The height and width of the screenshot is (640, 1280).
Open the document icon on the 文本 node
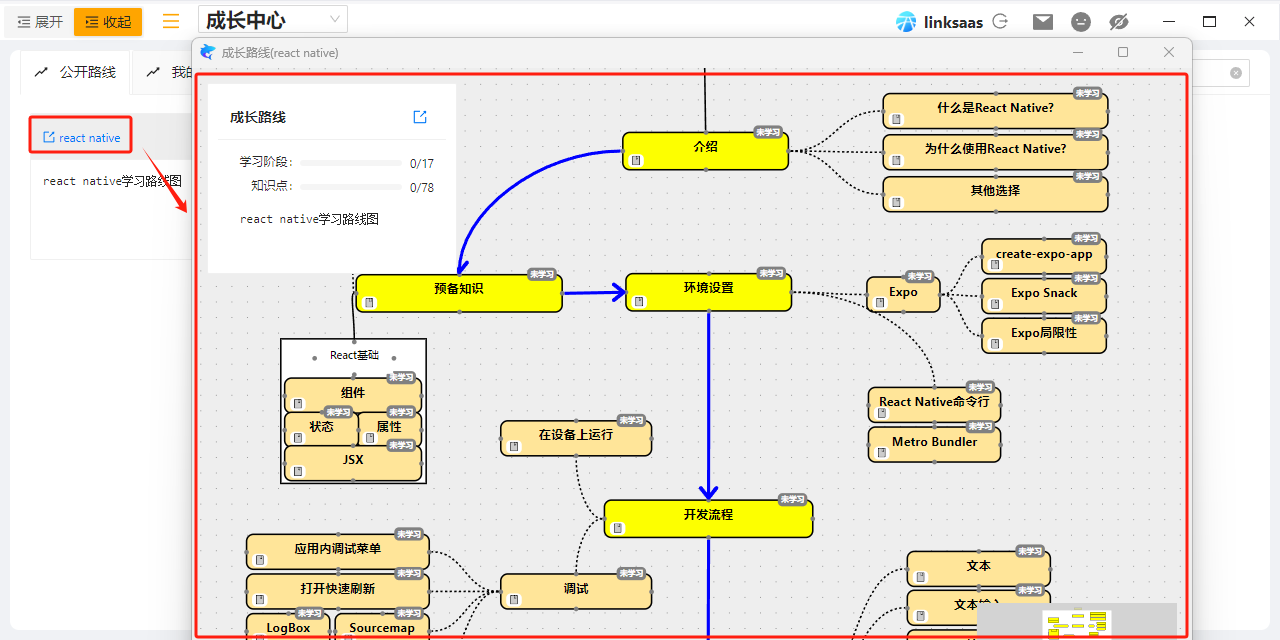[921, 577]
